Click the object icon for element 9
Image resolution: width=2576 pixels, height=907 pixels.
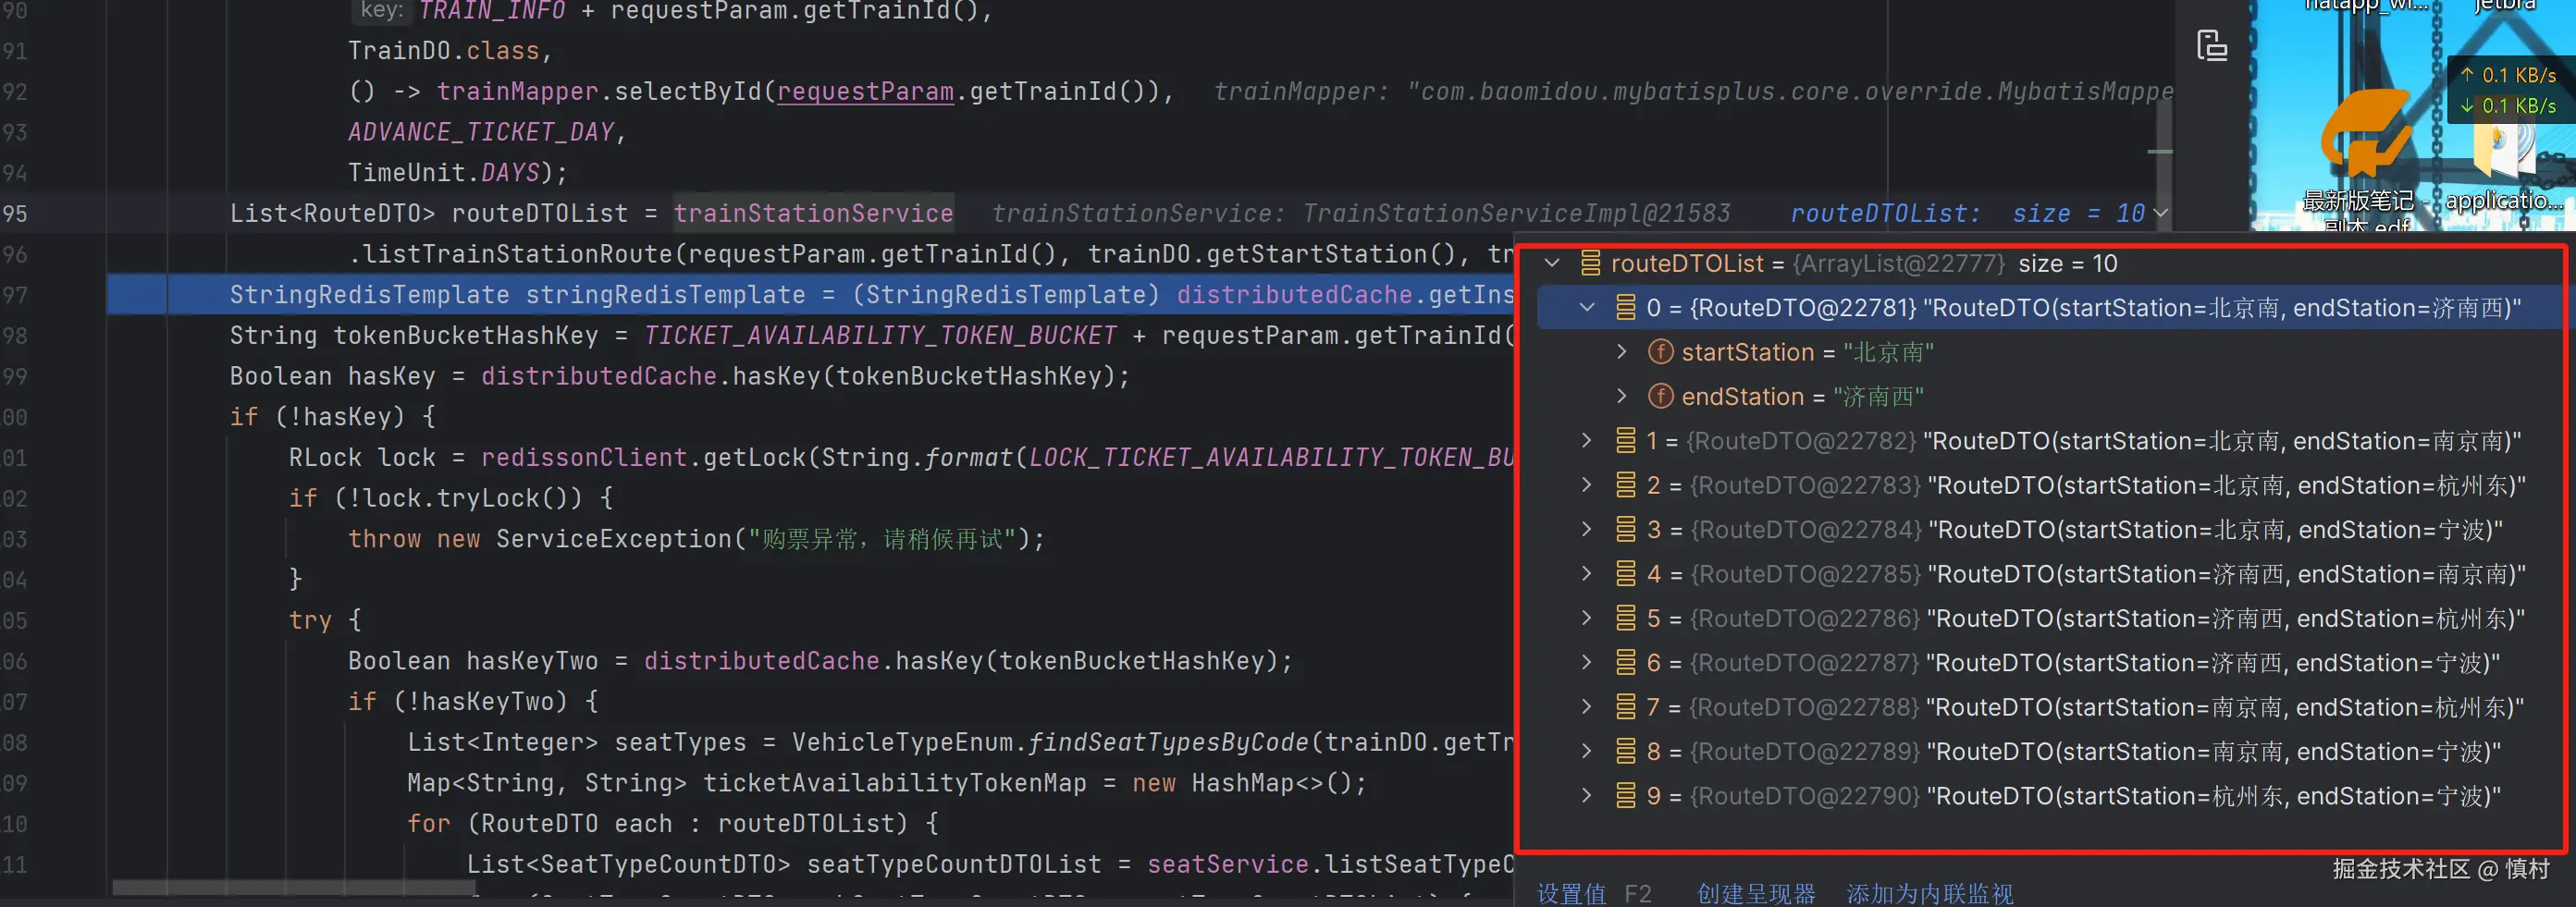click(1626, 796)
